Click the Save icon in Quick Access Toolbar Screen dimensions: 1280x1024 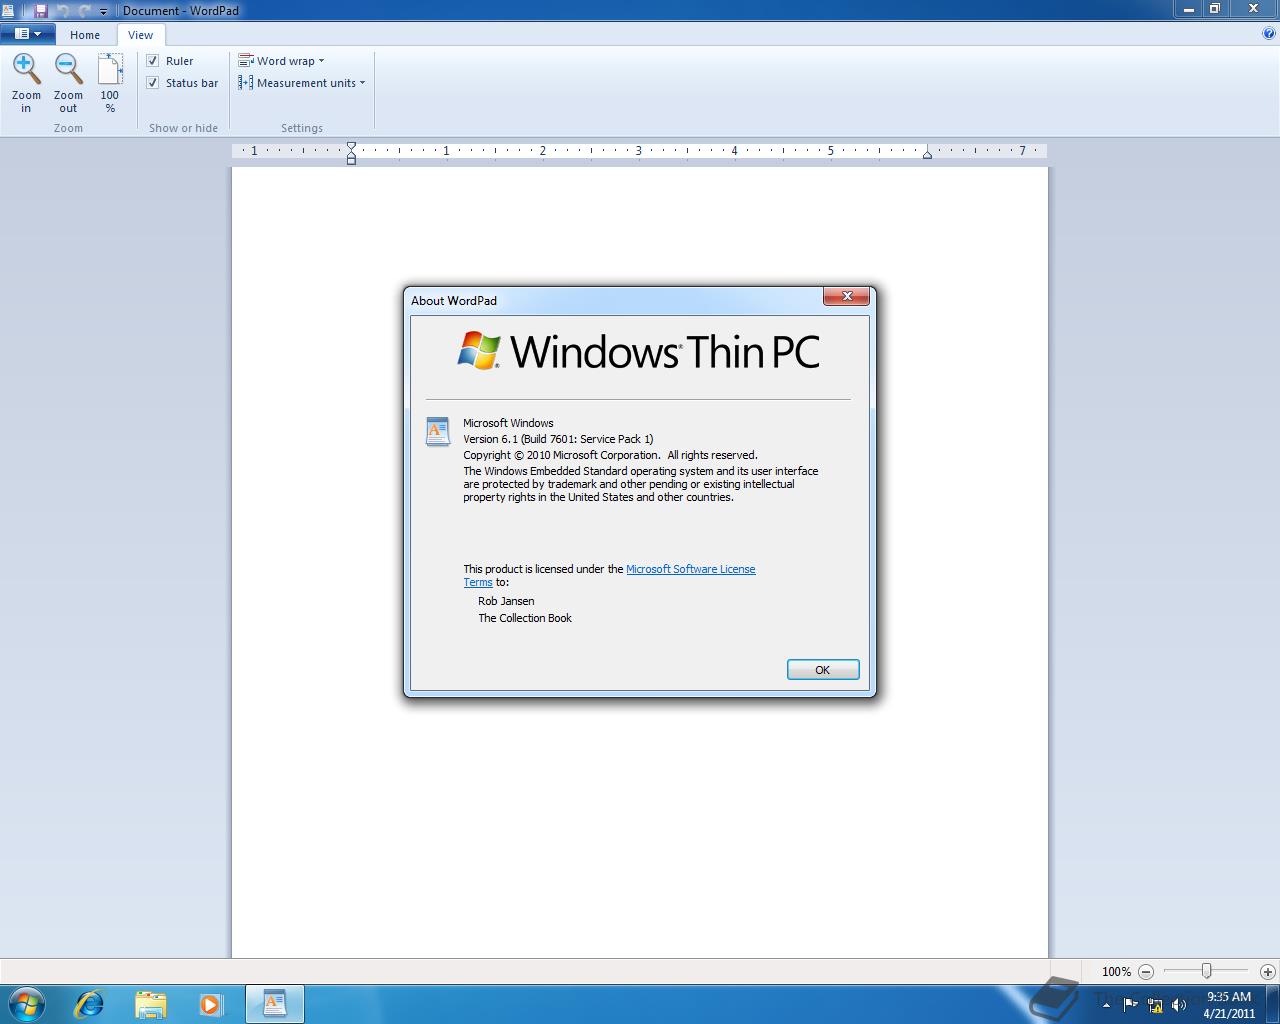(41, 10)
